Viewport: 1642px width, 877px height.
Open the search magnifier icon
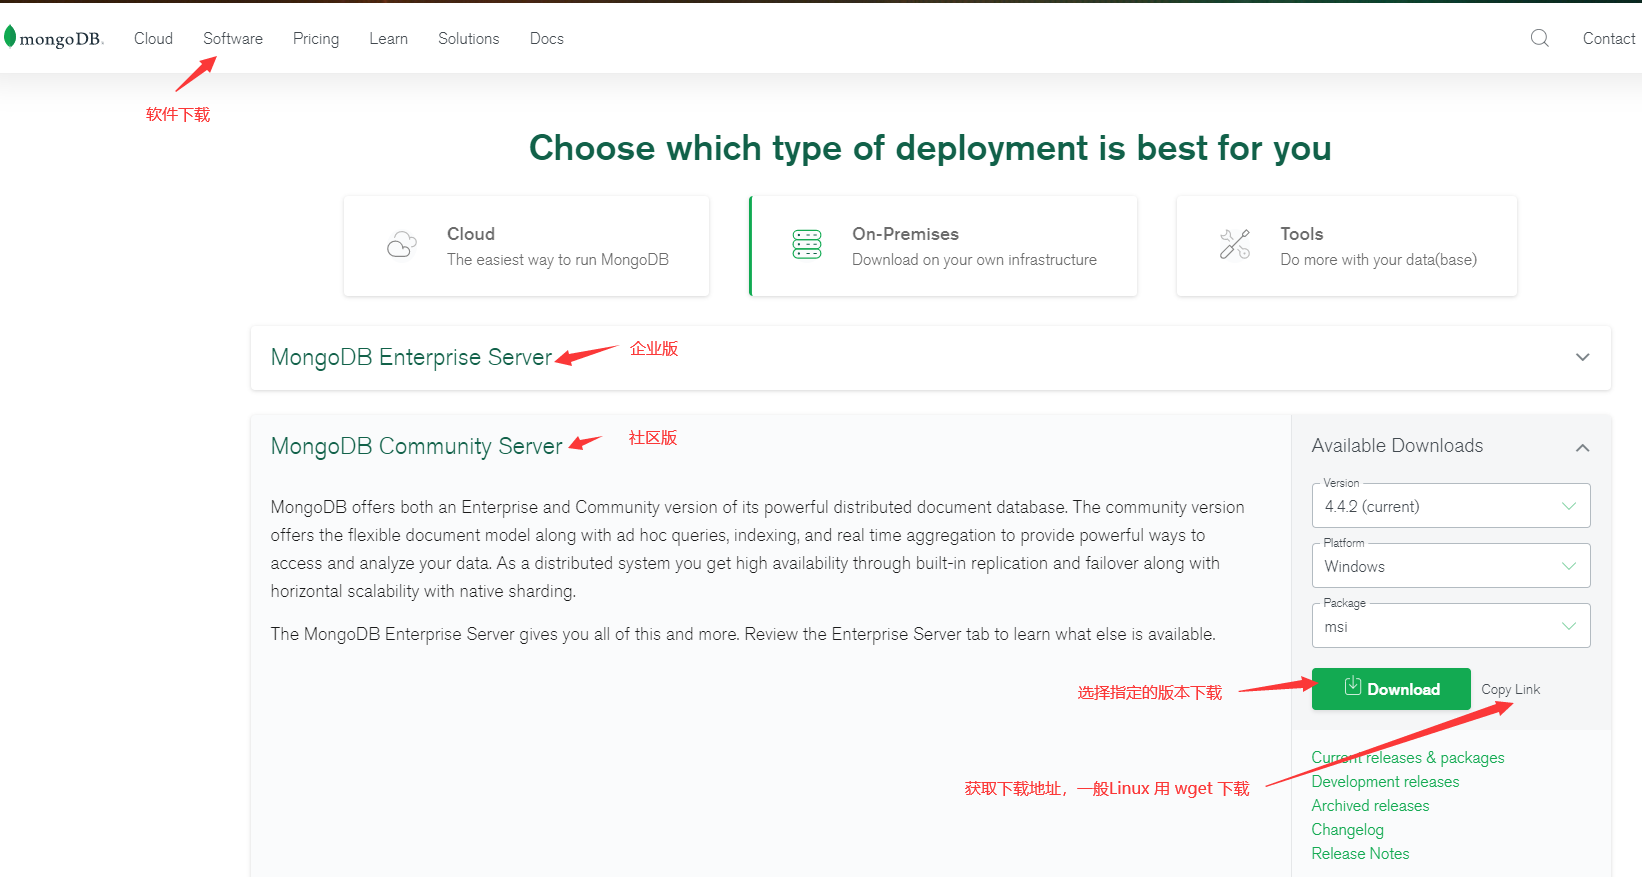(1539, 38)
